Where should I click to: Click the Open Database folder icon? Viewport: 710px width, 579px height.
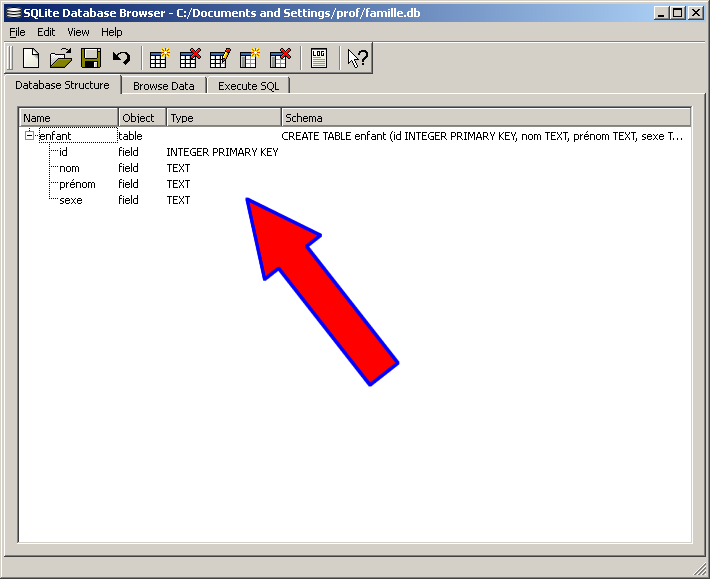[61, 58]
